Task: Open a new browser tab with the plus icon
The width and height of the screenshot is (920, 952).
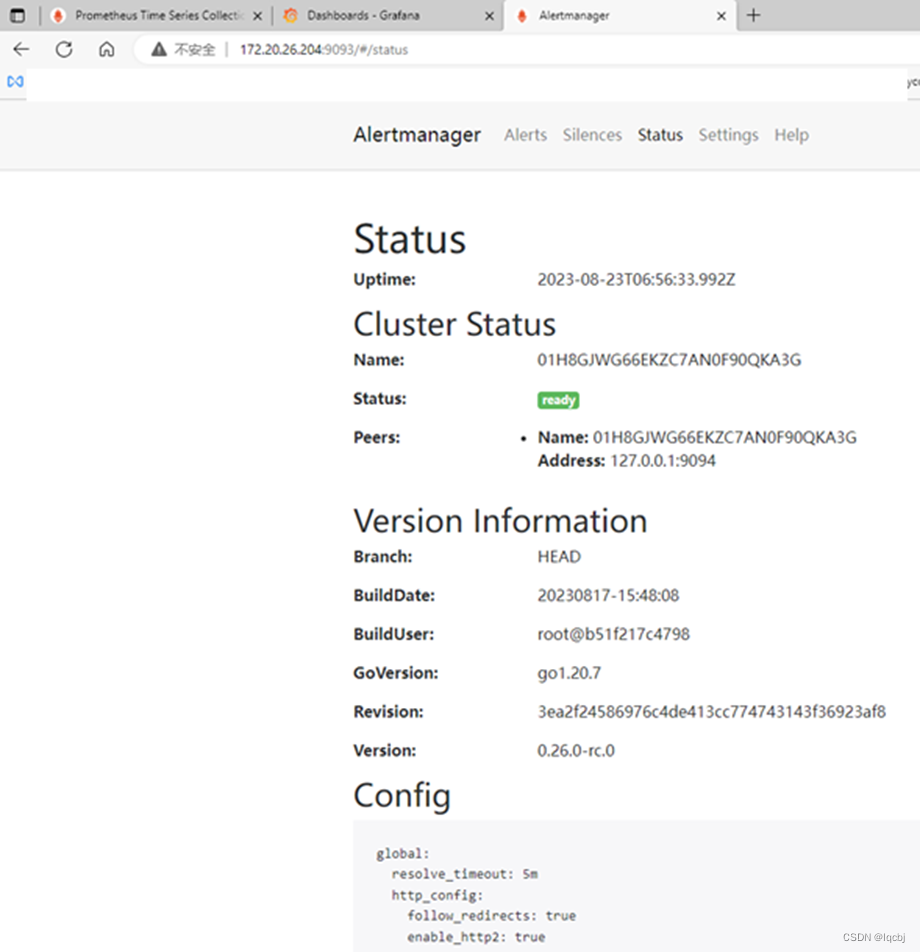Action: point(753,15)
